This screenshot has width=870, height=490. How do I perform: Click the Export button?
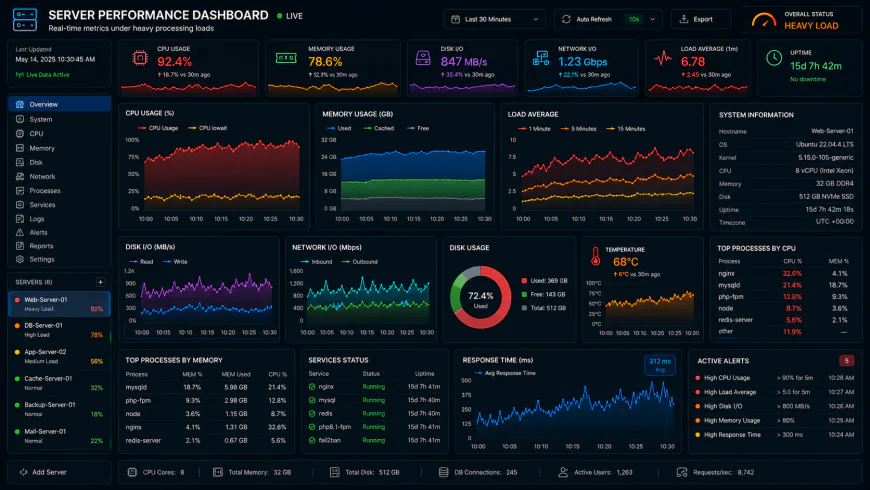pyautogui.click(x=700, y=19)
